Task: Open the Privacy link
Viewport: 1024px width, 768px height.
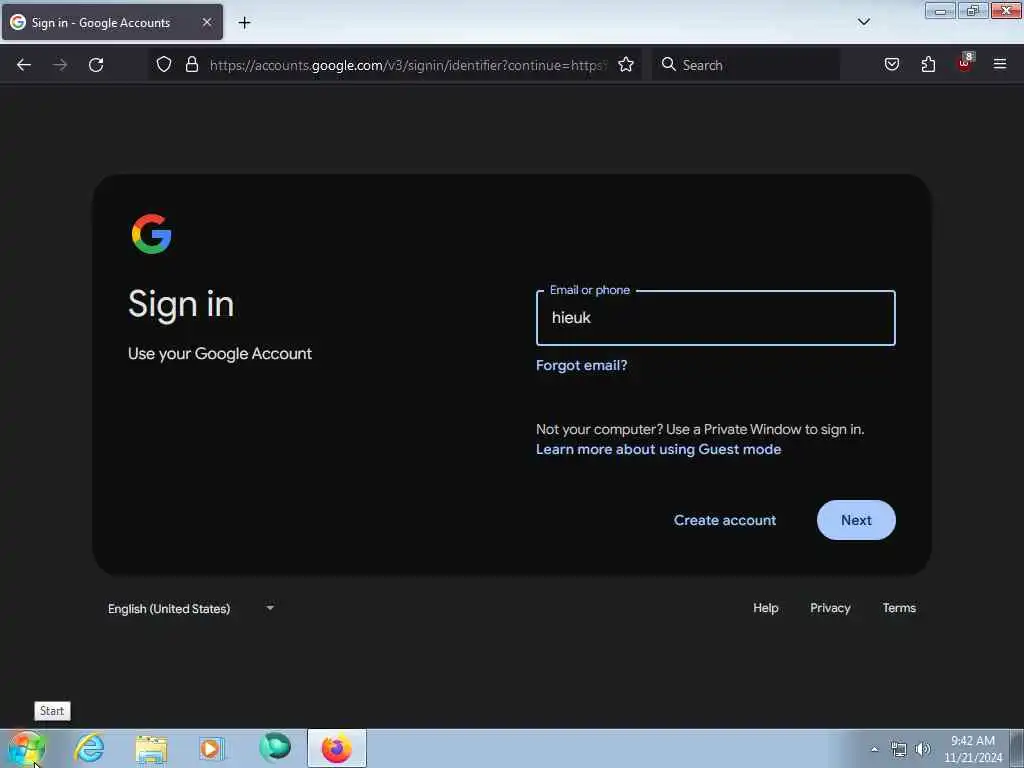Action: pyautogui.click(x=830, y=608)
